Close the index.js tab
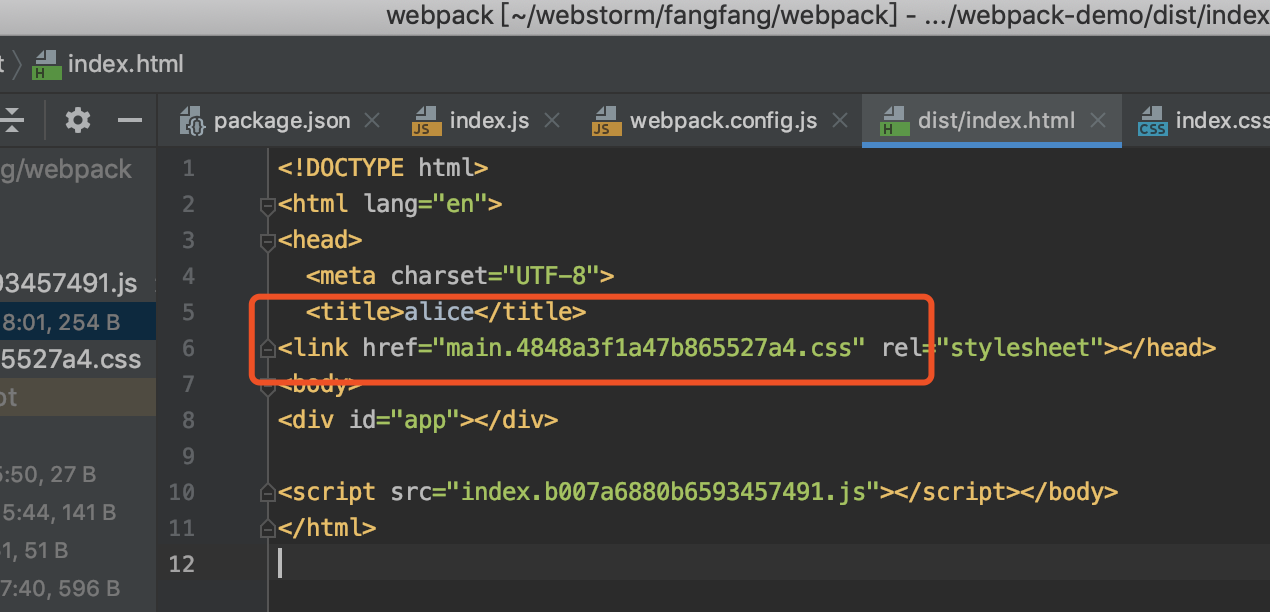Screen dimensions: 1270x612 [x=551, y=121]
